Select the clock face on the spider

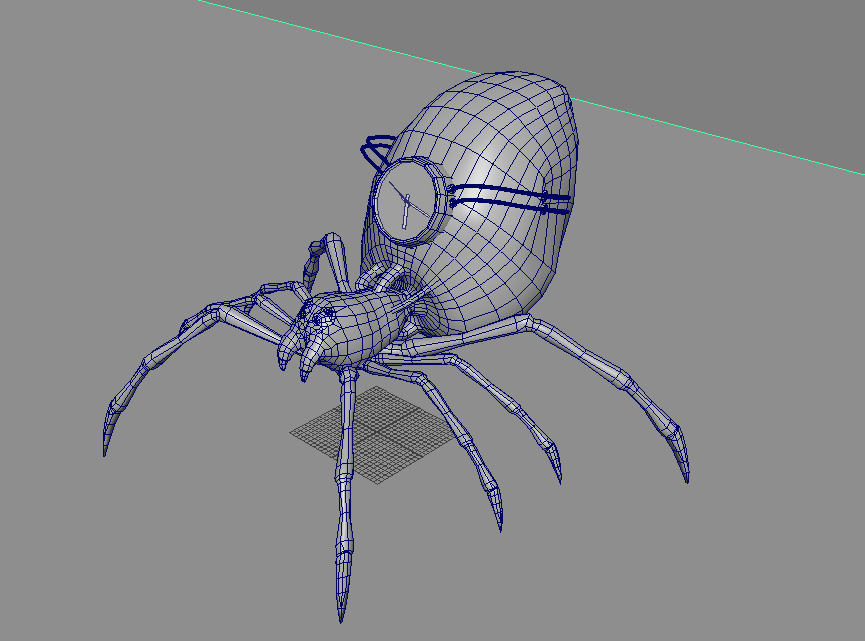(x=406, y=200)
